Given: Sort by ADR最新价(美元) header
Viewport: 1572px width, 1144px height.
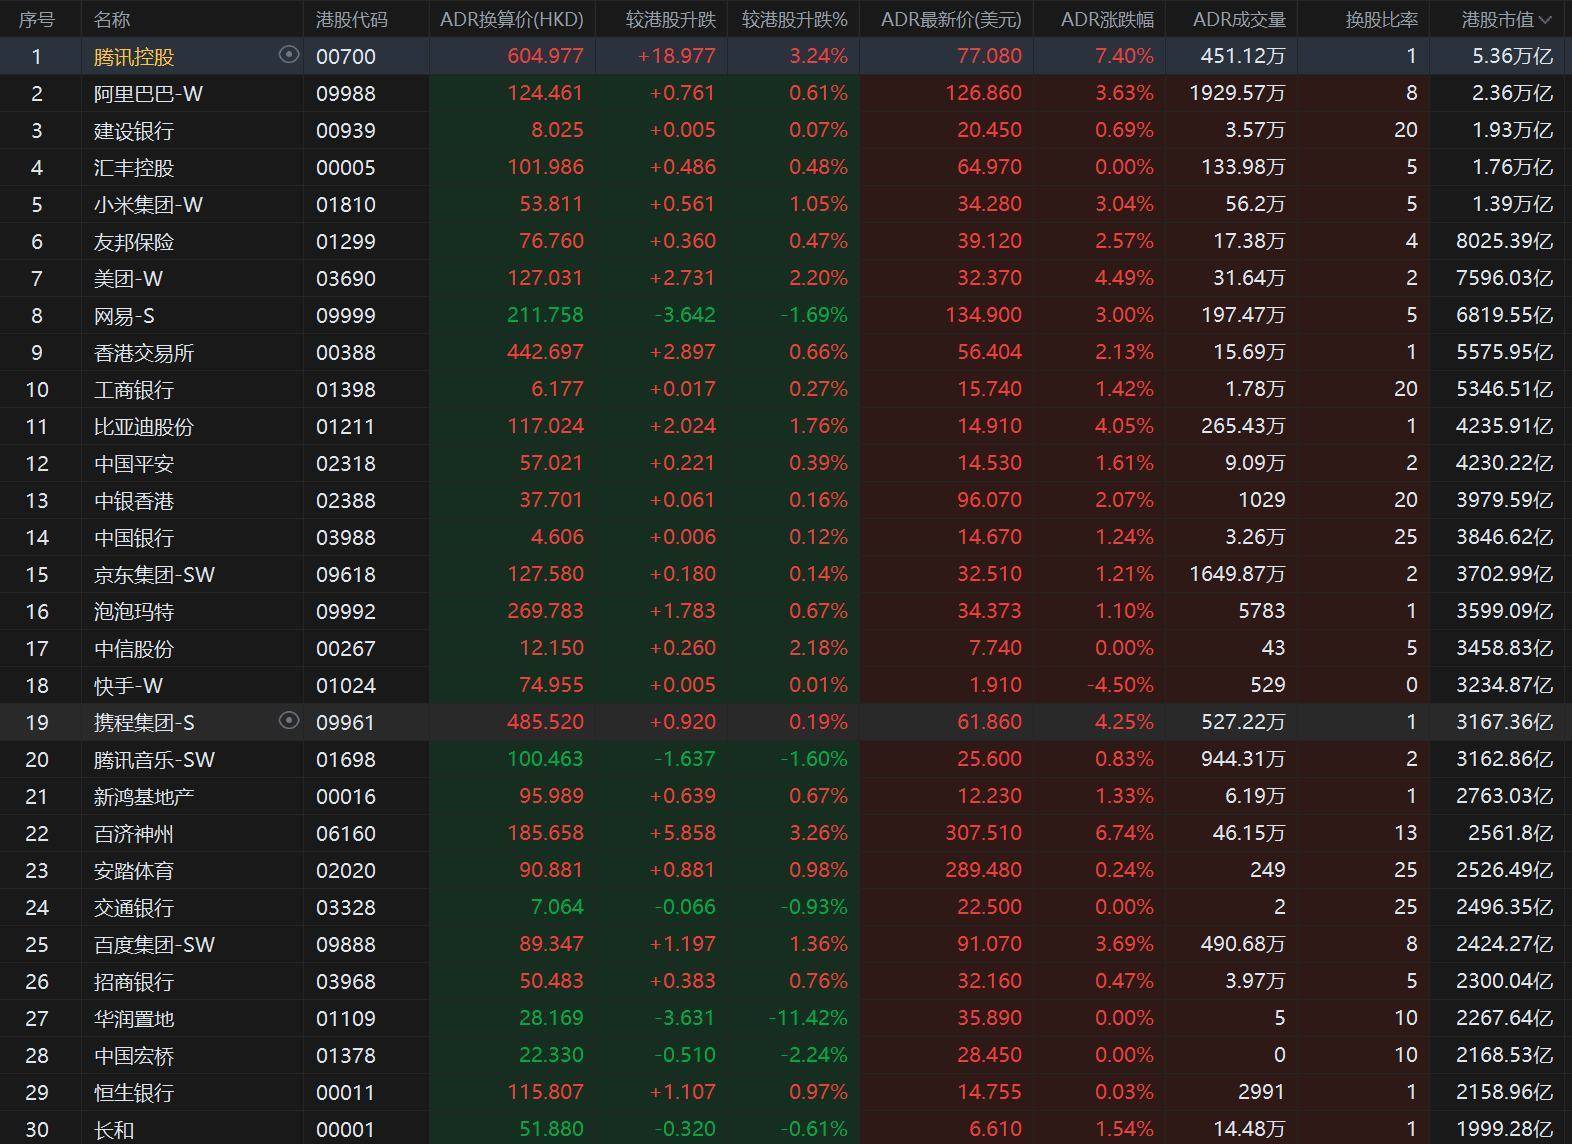Looking at the screenshot, I should [x=951, y=19].
